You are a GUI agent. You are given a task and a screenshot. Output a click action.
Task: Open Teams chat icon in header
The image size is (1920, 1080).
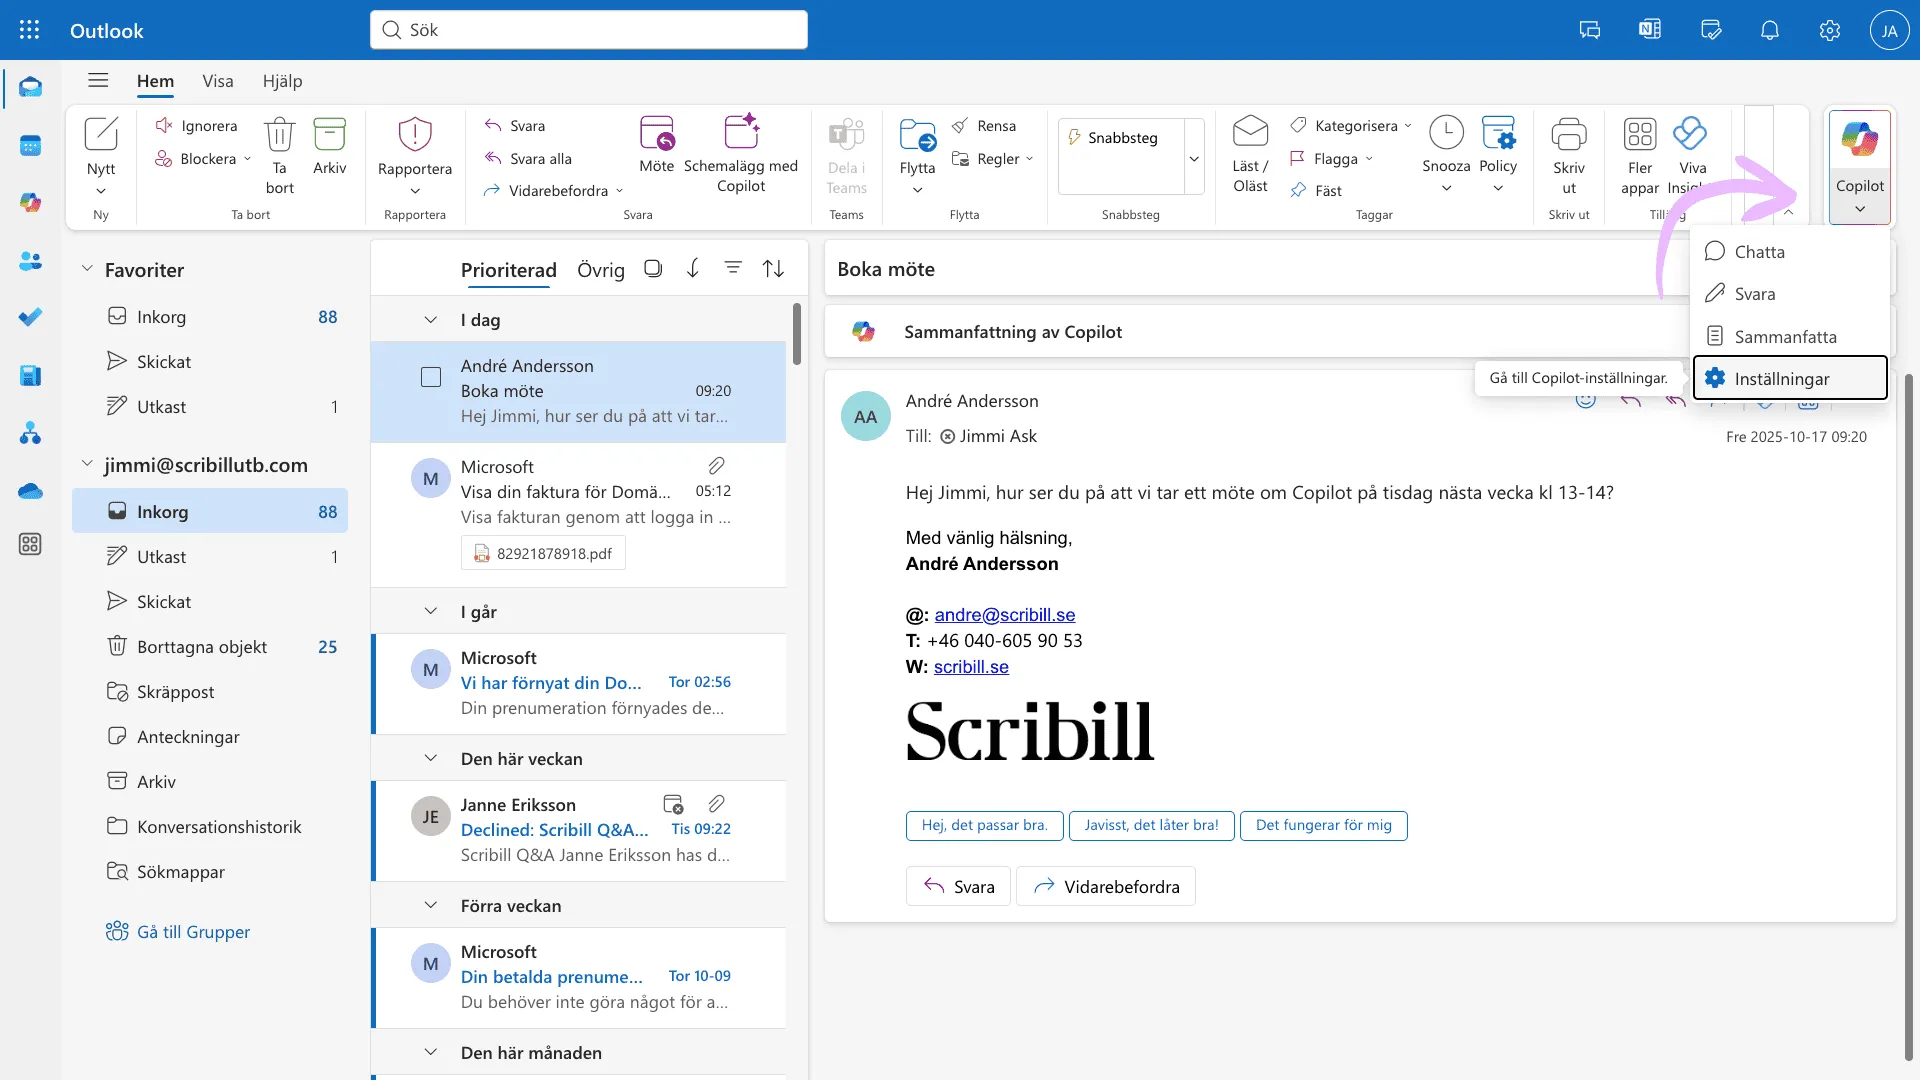[1590, 30]
